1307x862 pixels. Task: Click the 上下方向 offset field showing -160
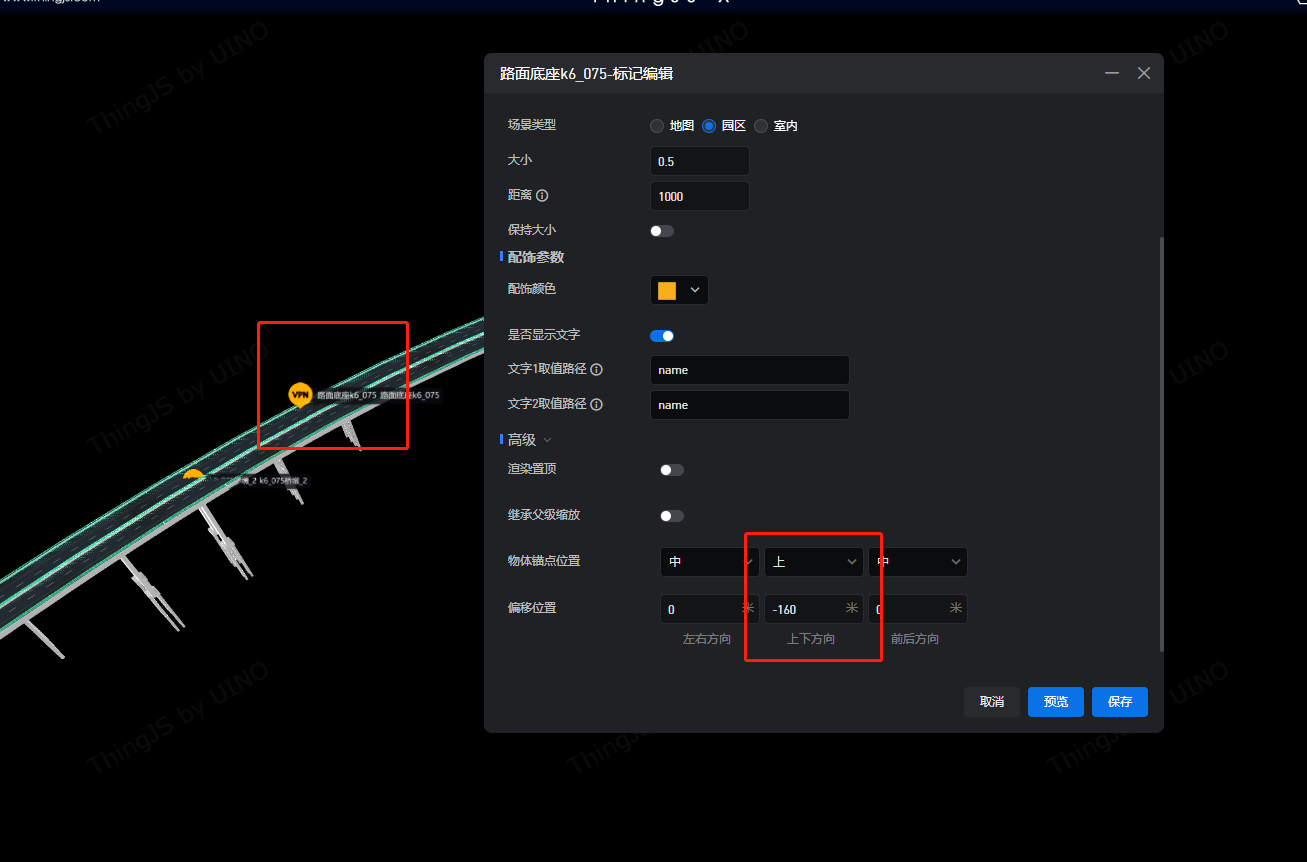814,609
